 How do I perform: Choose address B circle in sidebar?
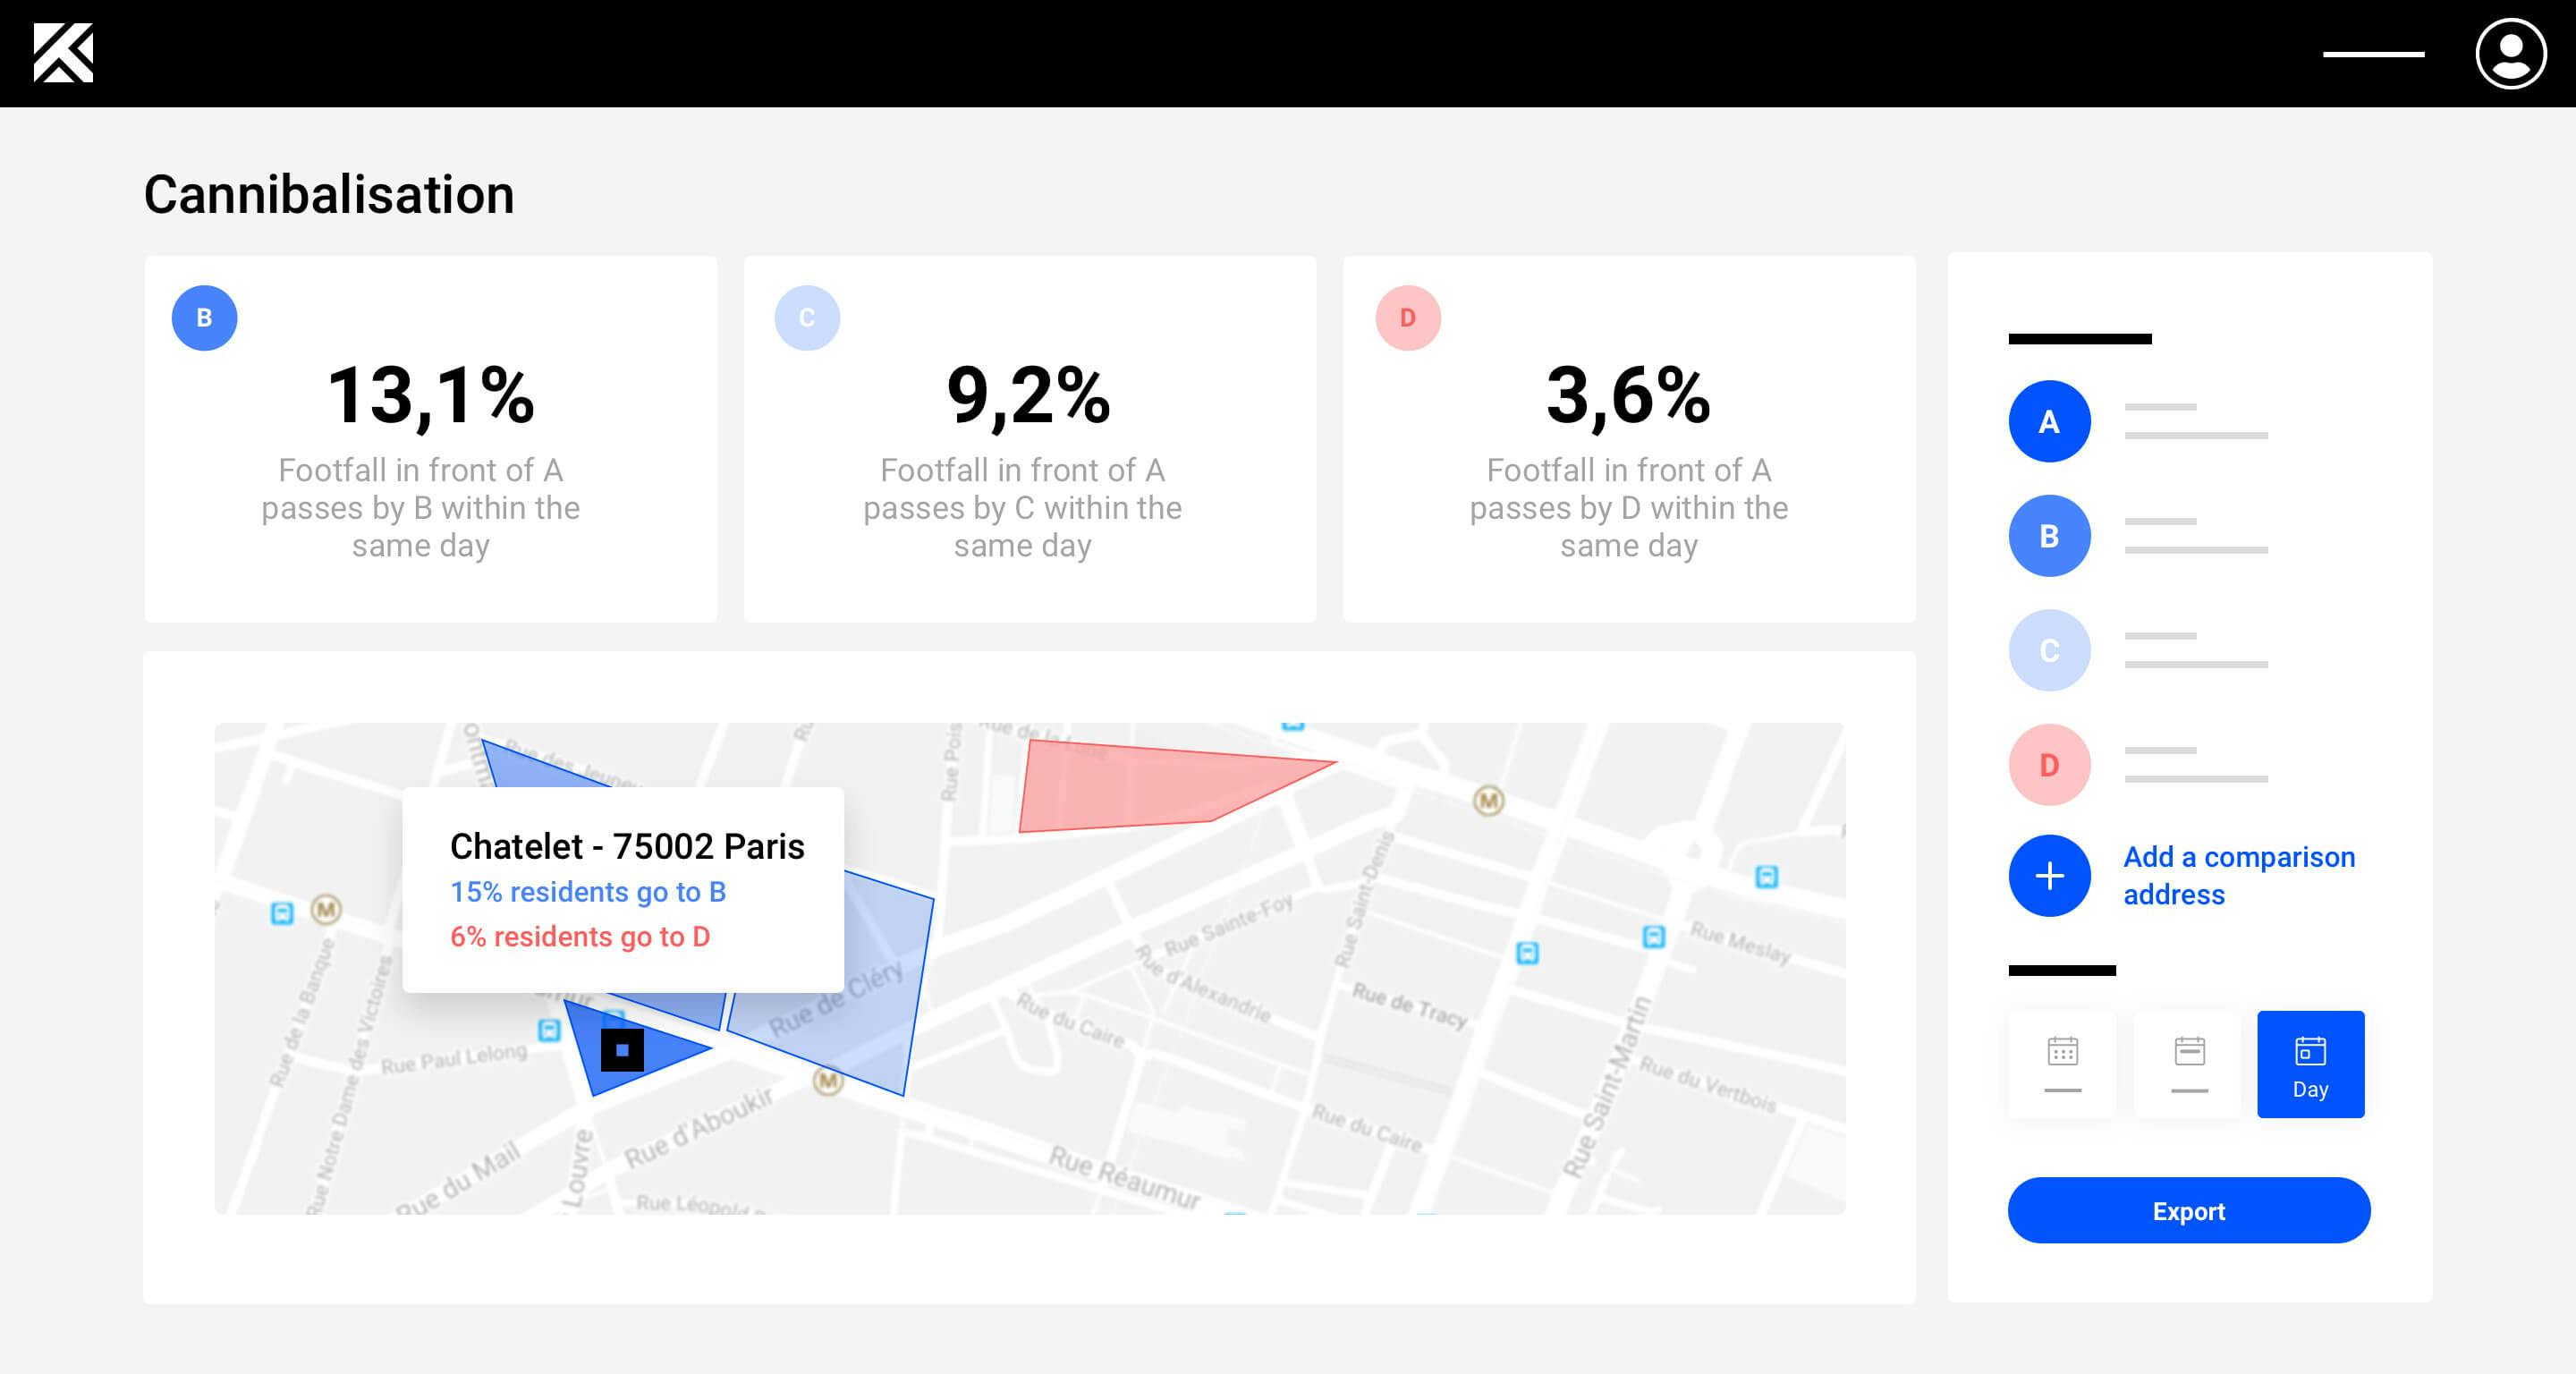2049,536
